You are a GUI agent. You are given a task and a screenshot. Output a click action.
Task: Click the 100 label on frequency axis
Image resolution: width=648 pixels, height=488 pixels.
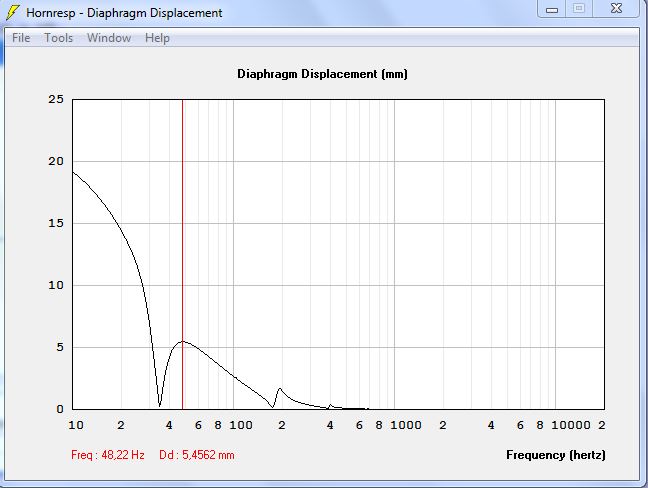pos(241,425)
